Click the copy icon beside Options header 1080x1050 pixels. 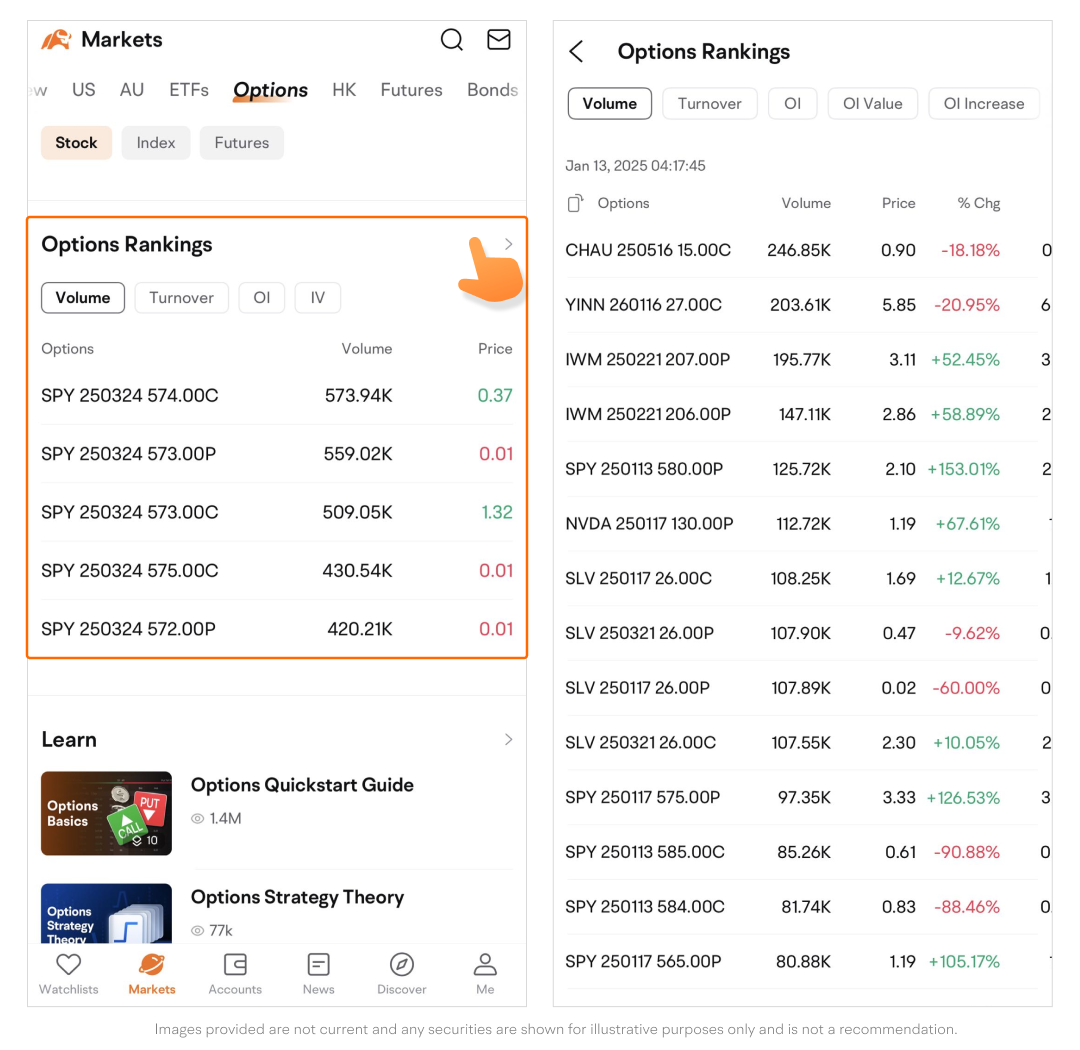[x=575, y=203]
